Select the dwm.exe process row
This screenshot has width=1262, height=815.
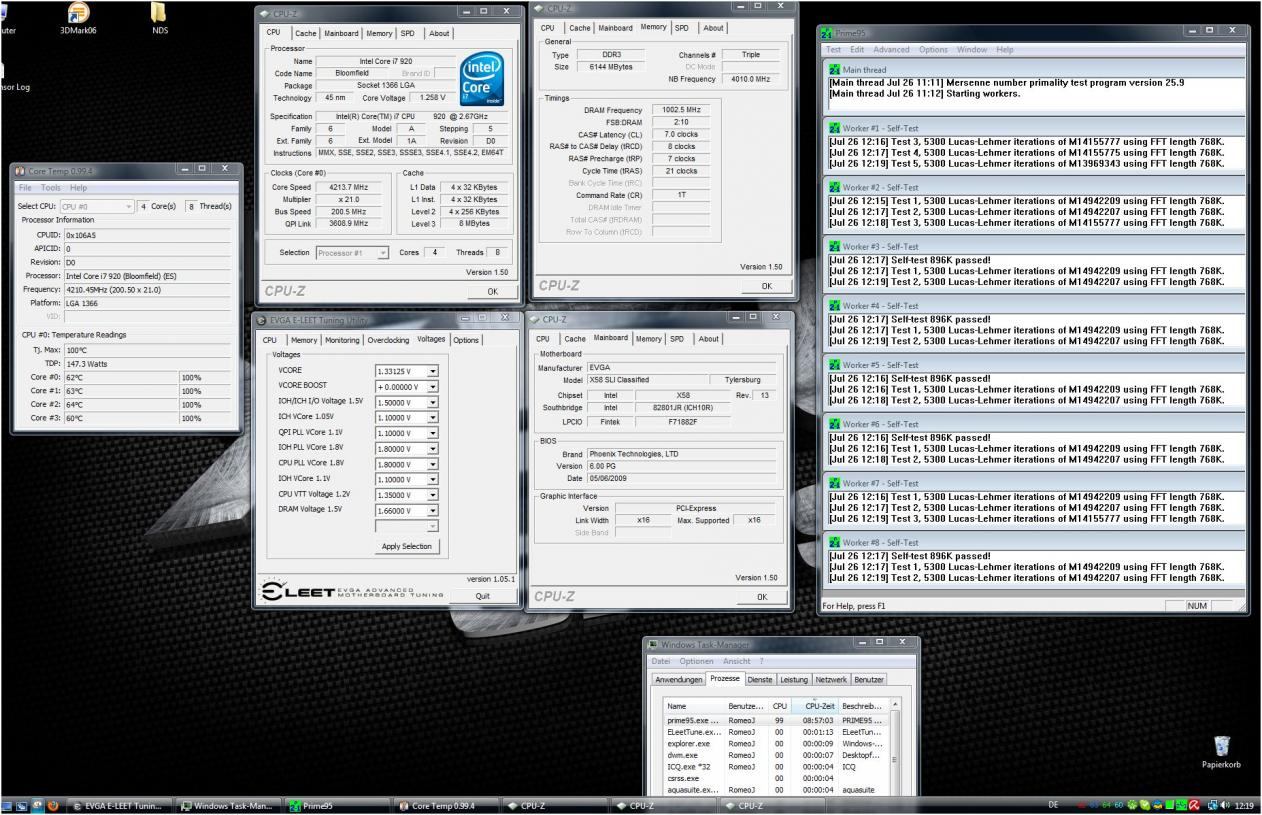click(x=775, y=755)
